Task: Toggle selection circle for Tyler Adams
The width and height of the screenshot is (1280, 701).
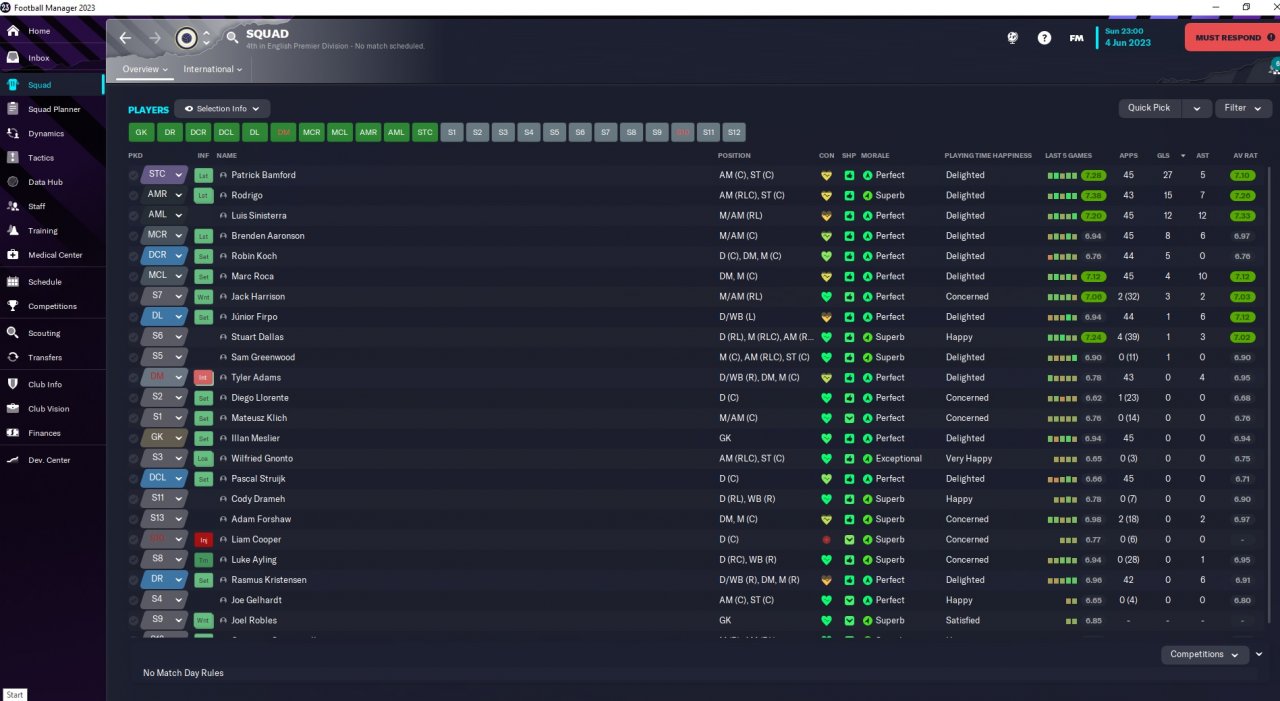Action: click(133, 377)
